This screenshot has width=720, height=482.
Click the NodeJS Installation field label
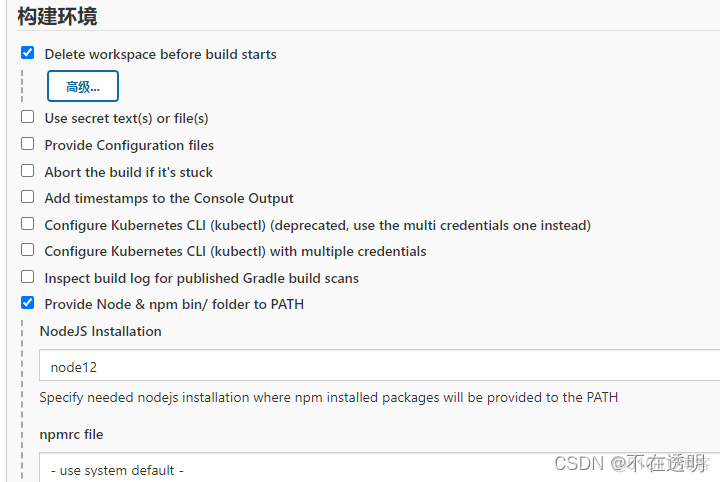tap(100, 331)
